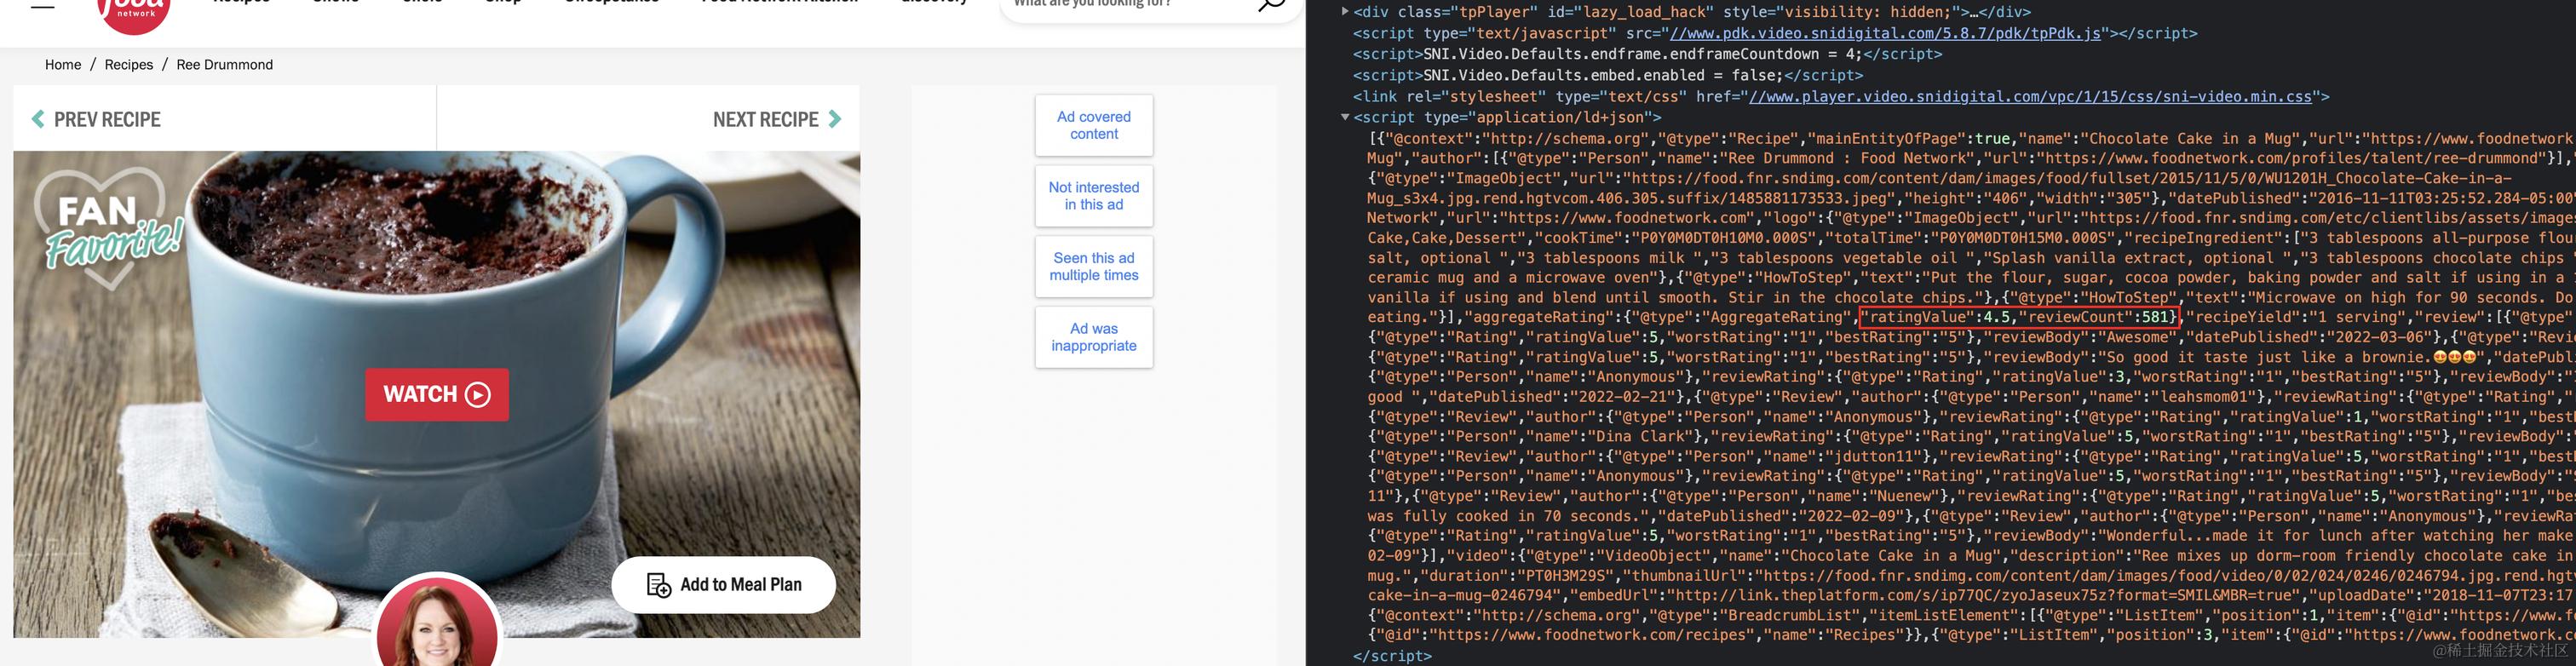Open the sni-video.min.css href link
This screenshot has height=666, width=2576.
coord(2028,97)
